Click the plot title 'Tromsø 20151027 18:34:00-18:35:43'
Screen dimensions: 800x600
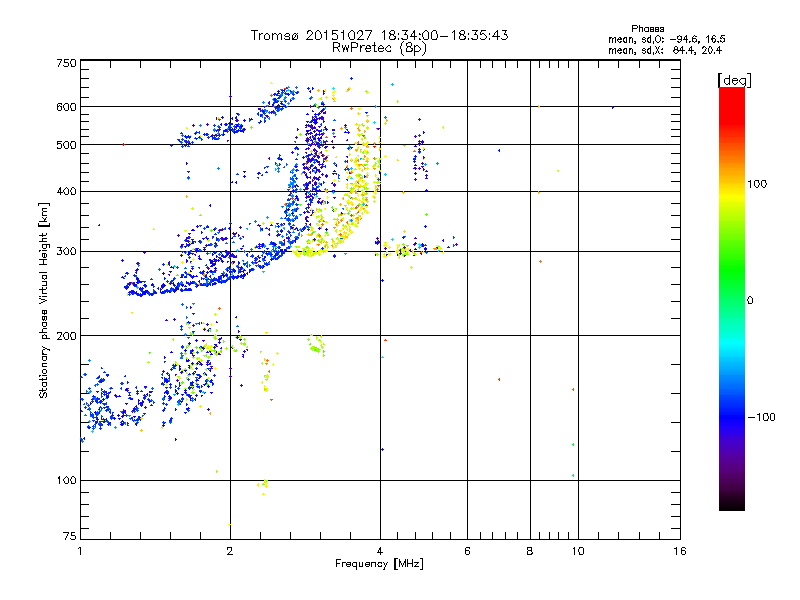[x=379, y=35]
